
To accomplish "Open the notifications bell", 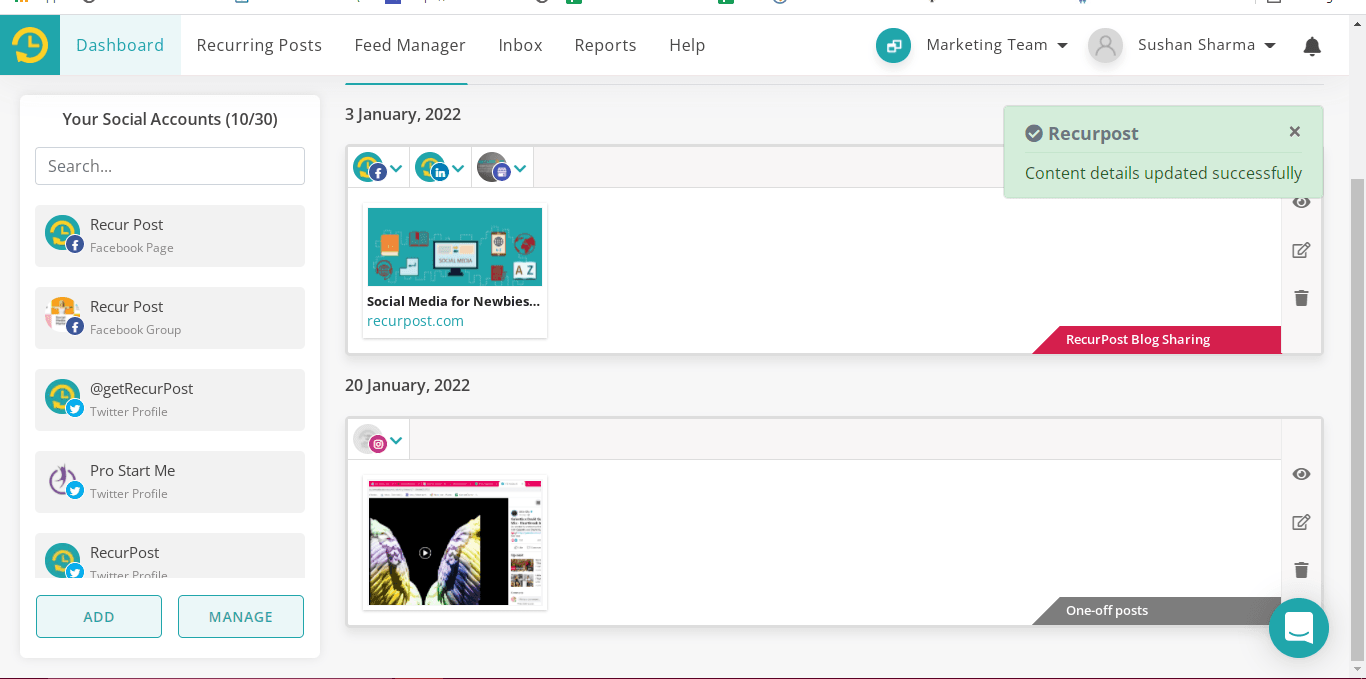I will pyautogui.click(x=1312, y=46).
